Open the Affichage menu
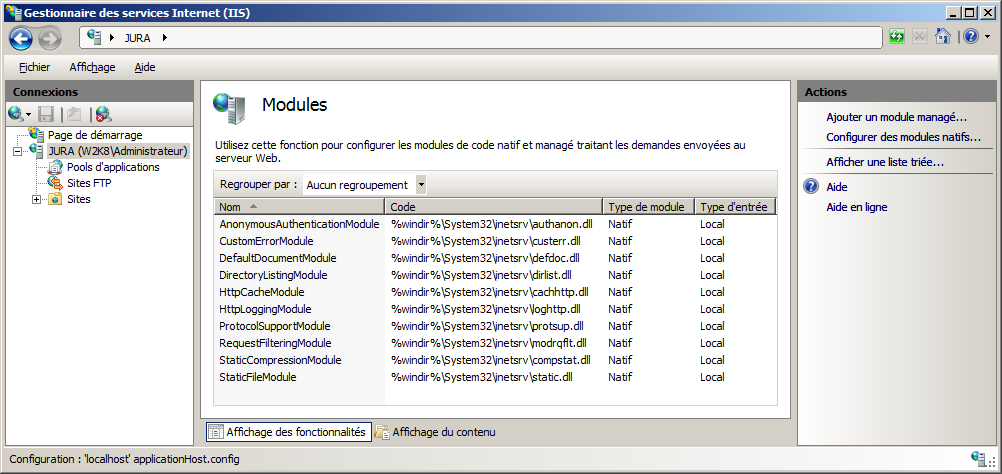The image size is (1002, 474). (92, 67)
